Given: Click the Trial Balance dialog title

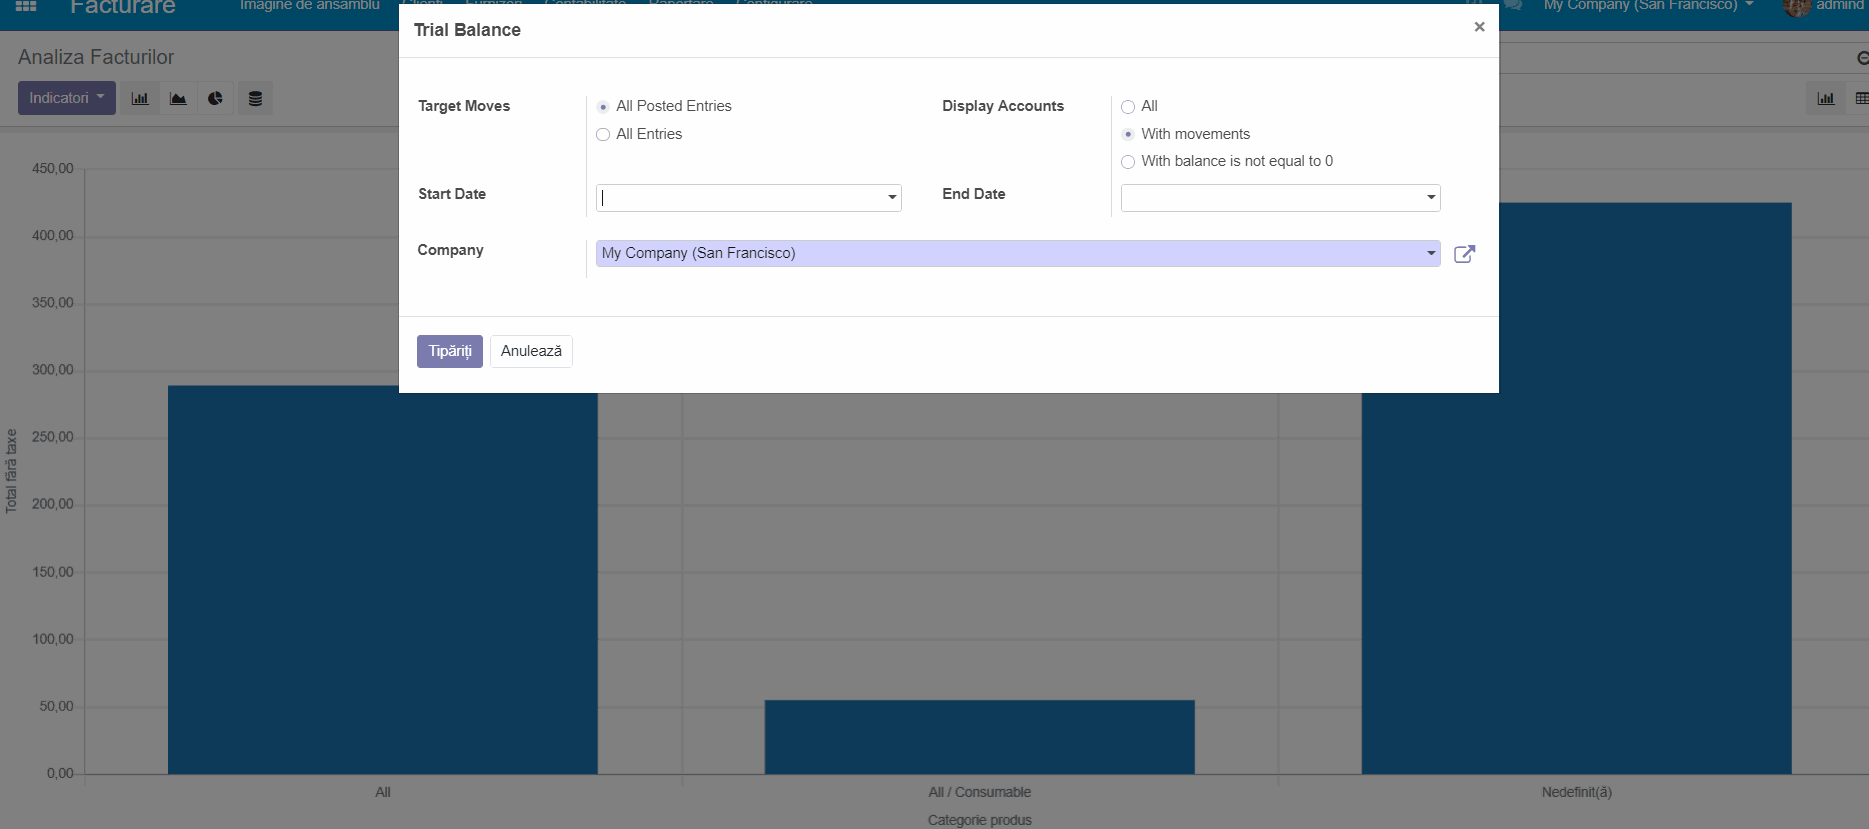Looking at the screenshot, I should pos(467,30).
